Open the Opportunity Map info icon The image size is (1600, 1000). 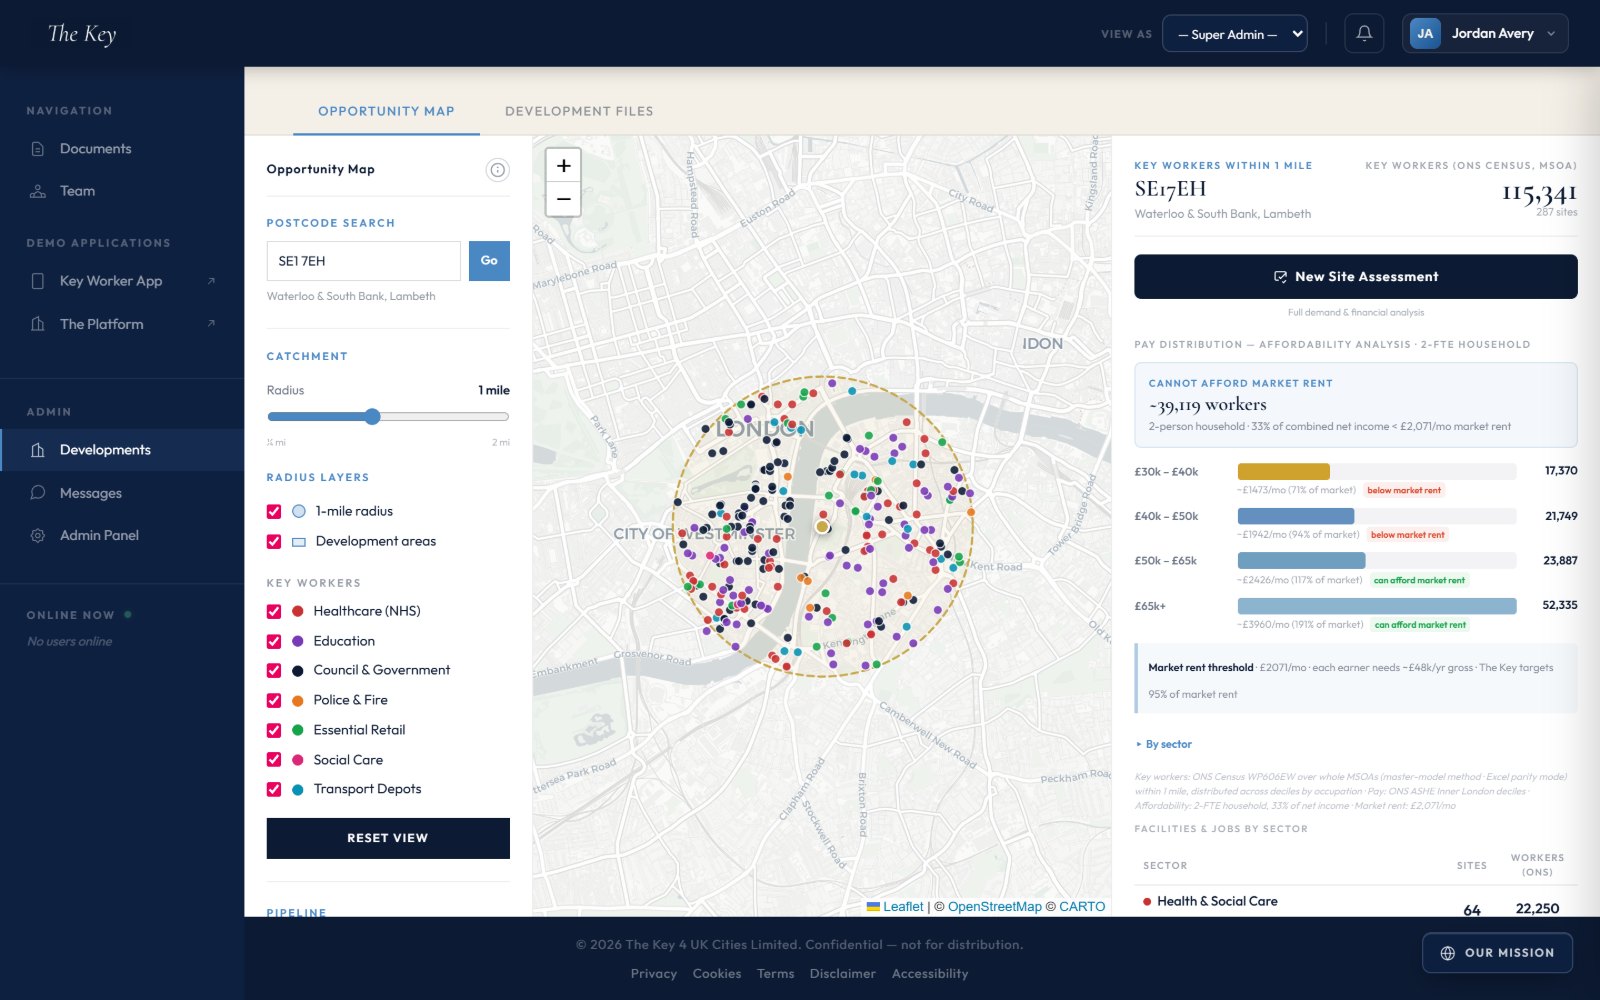click(x=497, y=170)
